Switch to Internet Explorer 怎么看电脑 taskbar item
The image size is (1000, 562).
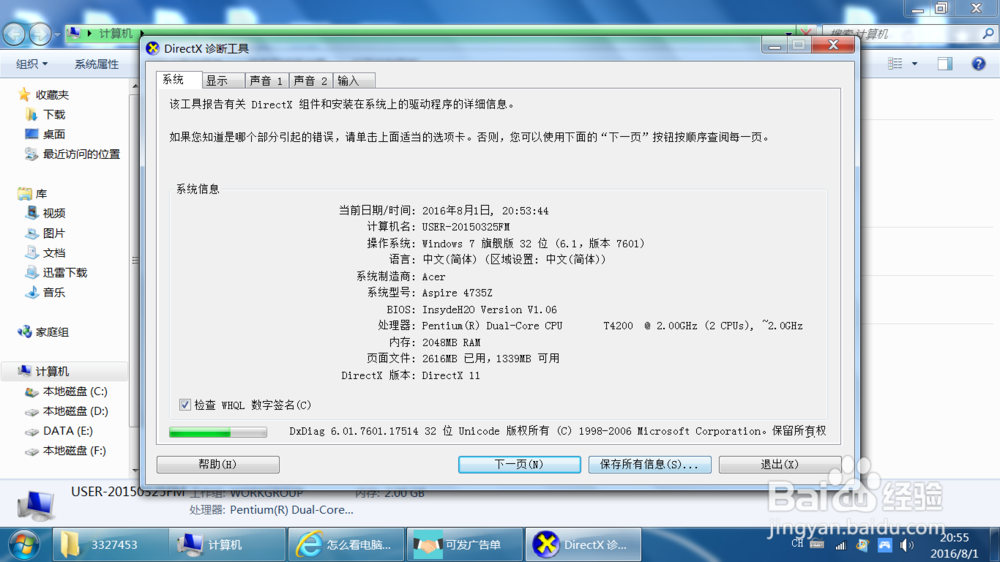[346, 545]
